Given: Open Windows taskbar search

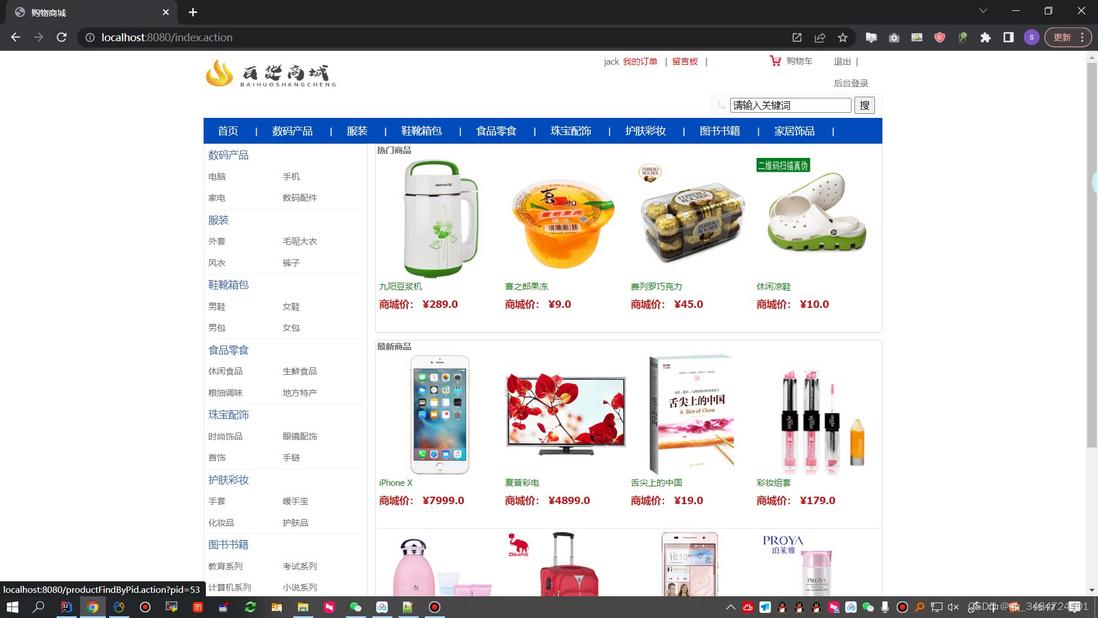Looking at the screenshot, I should (x=39, y=607).
